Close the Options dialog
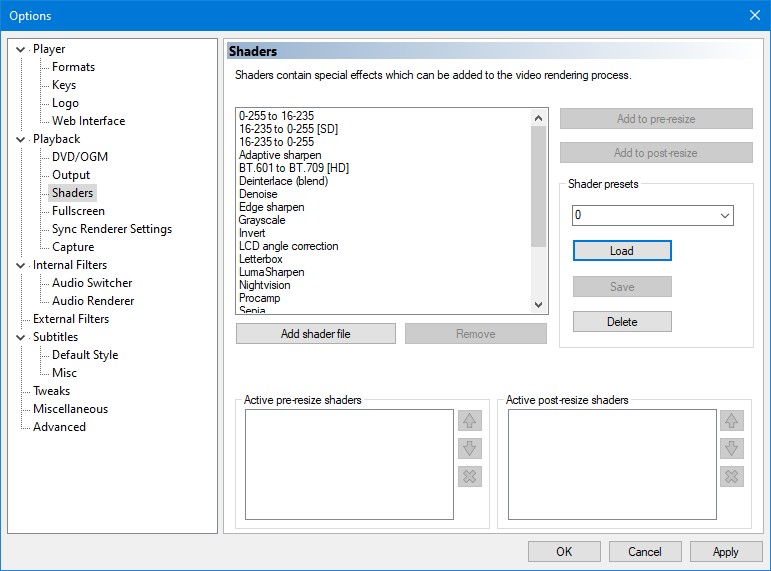This screenshot has height=571, width=771. click(755, 15)
